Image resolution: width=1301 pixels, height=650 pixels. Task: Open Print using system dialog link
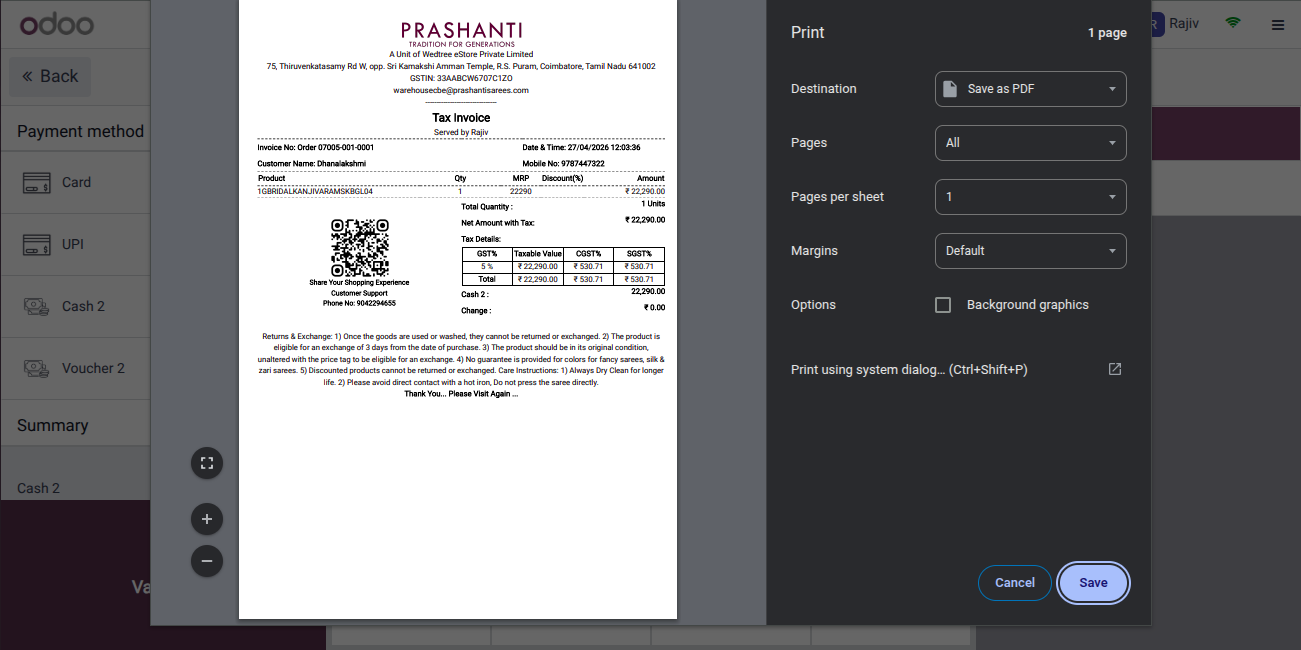[909, 370]
